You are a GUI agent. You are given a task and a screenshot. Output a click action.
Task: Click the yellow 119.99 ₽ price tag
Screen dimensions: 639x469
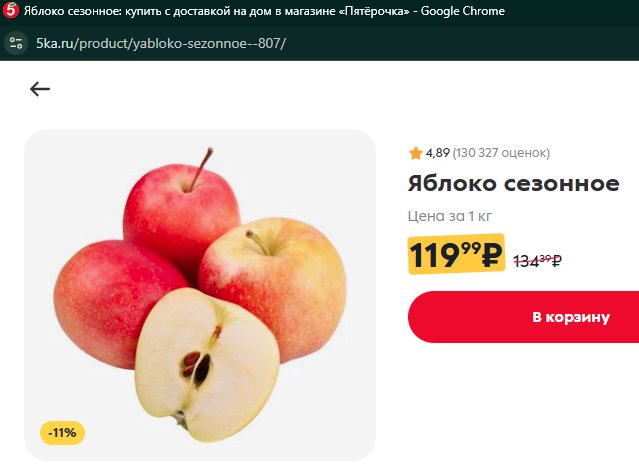tap(456, 254)
